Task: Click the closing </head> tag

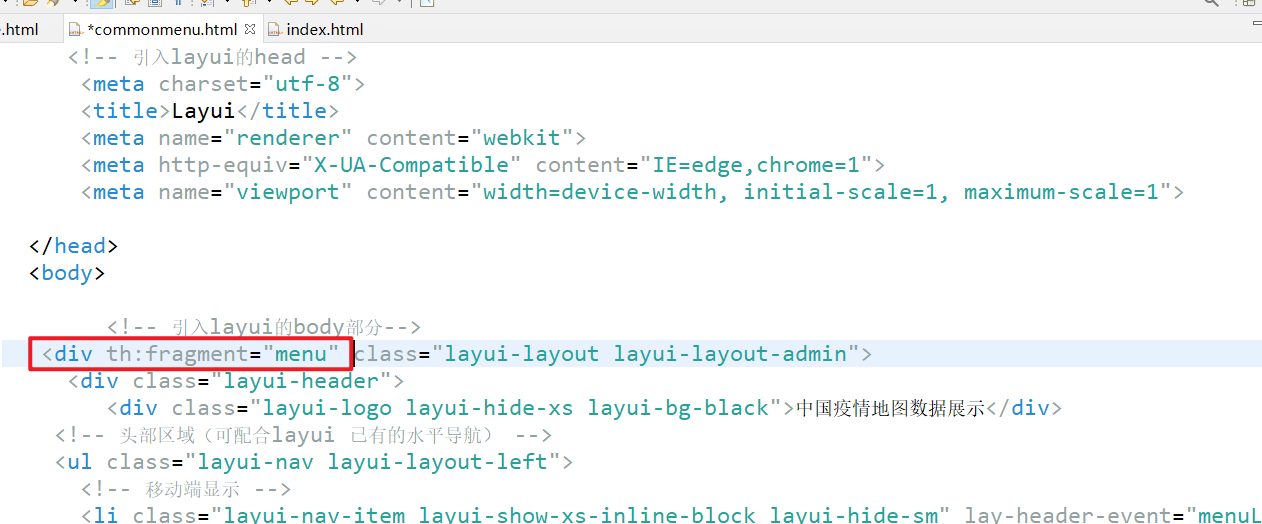Action: click(74, 246)
